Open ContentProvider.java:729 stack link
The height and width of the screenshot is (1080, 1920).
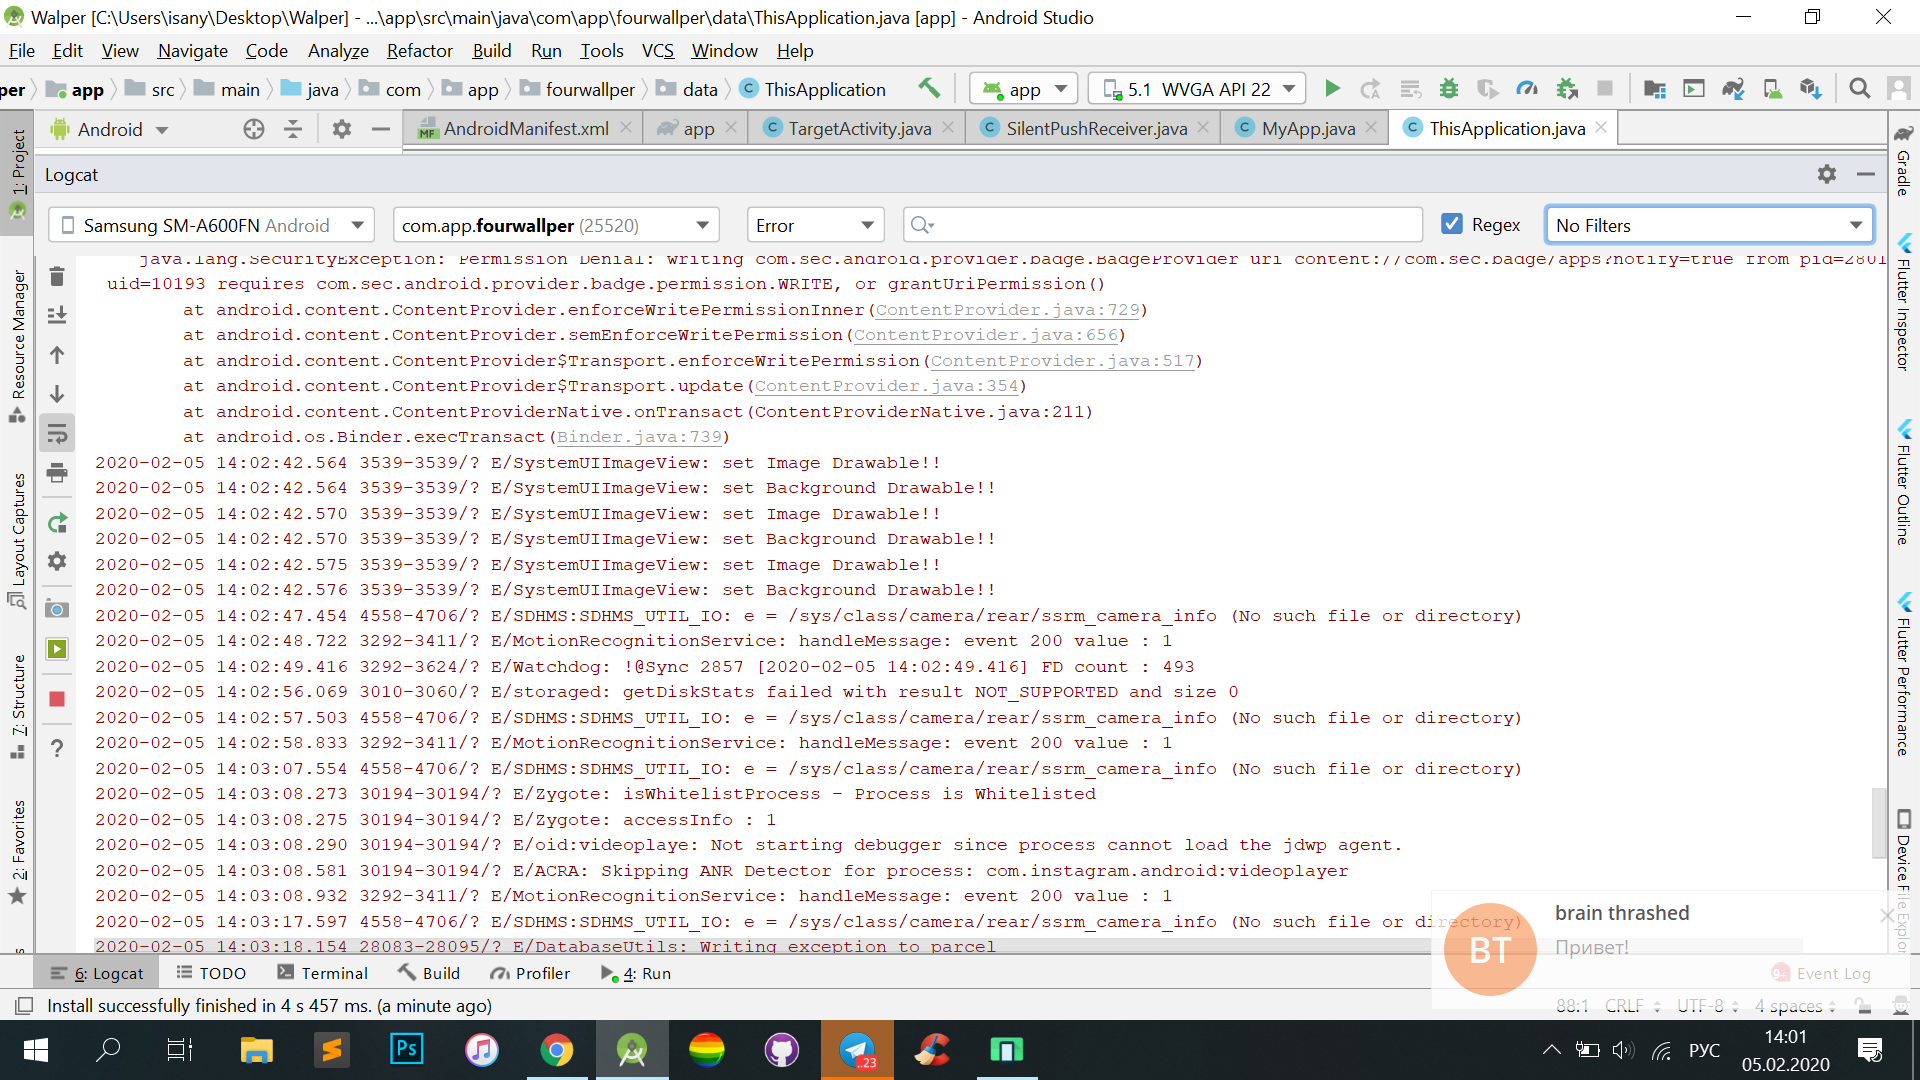tap(1008, 310)
